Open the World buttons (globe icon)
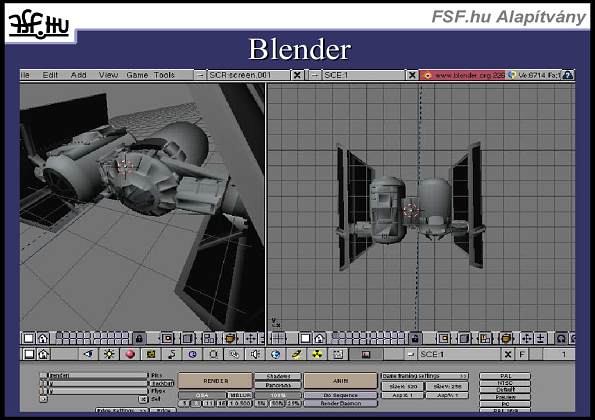The image size is (595, 420). coord(276,354)
